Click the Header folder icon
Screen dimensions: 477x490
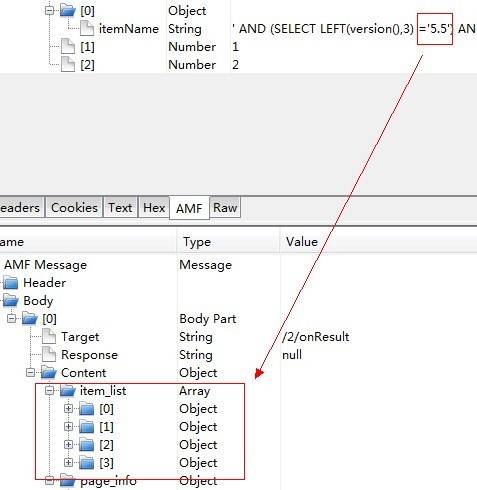[x=10, y=283]
